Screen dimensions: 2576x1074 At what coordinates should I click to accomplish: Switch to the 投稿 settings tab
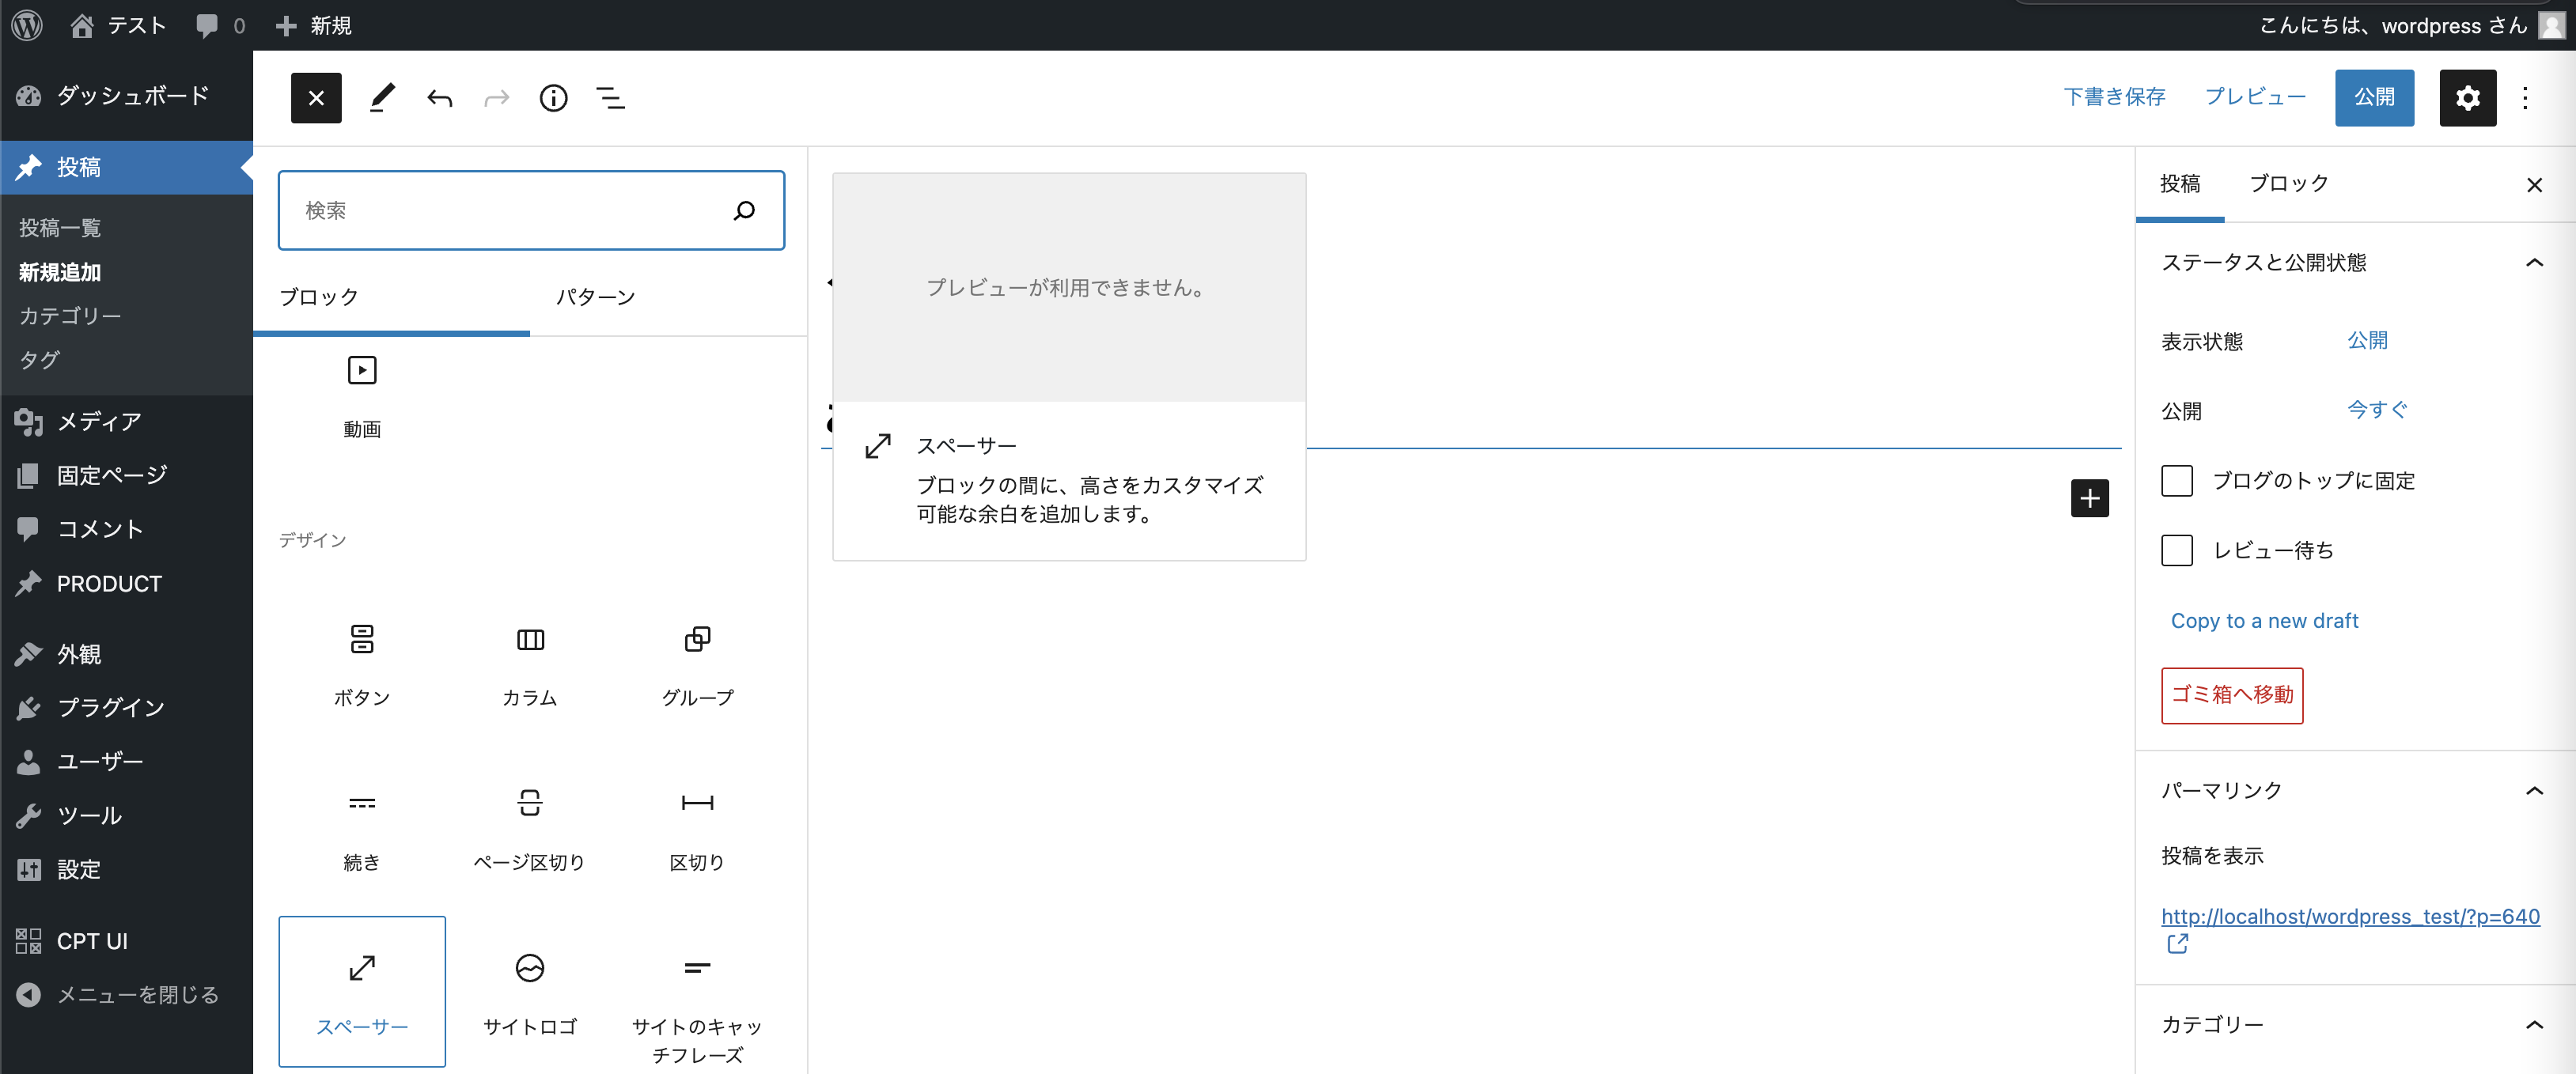pos(2179,184)
